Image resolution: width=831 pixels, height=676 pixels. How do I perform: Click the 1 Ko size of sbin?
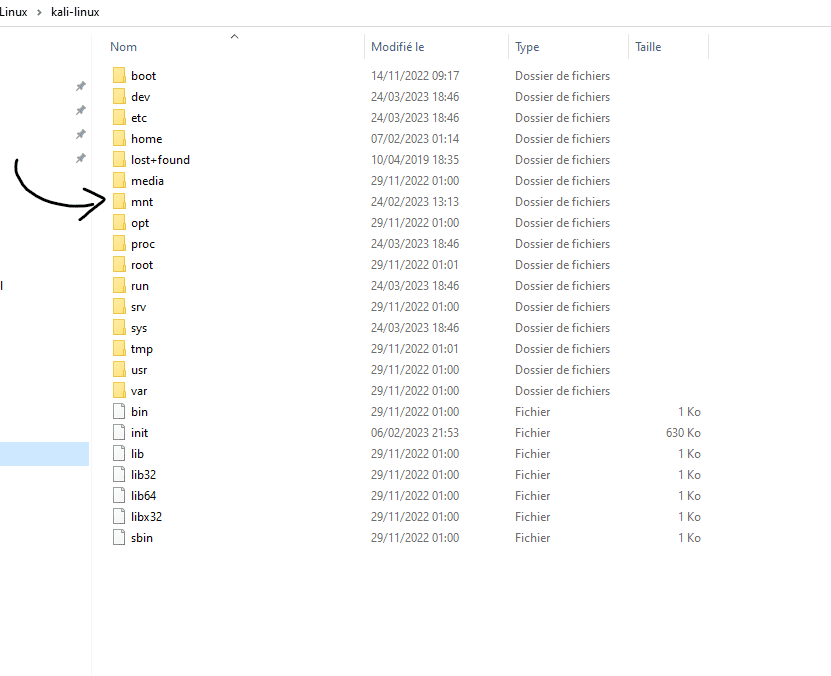(689, 538)
